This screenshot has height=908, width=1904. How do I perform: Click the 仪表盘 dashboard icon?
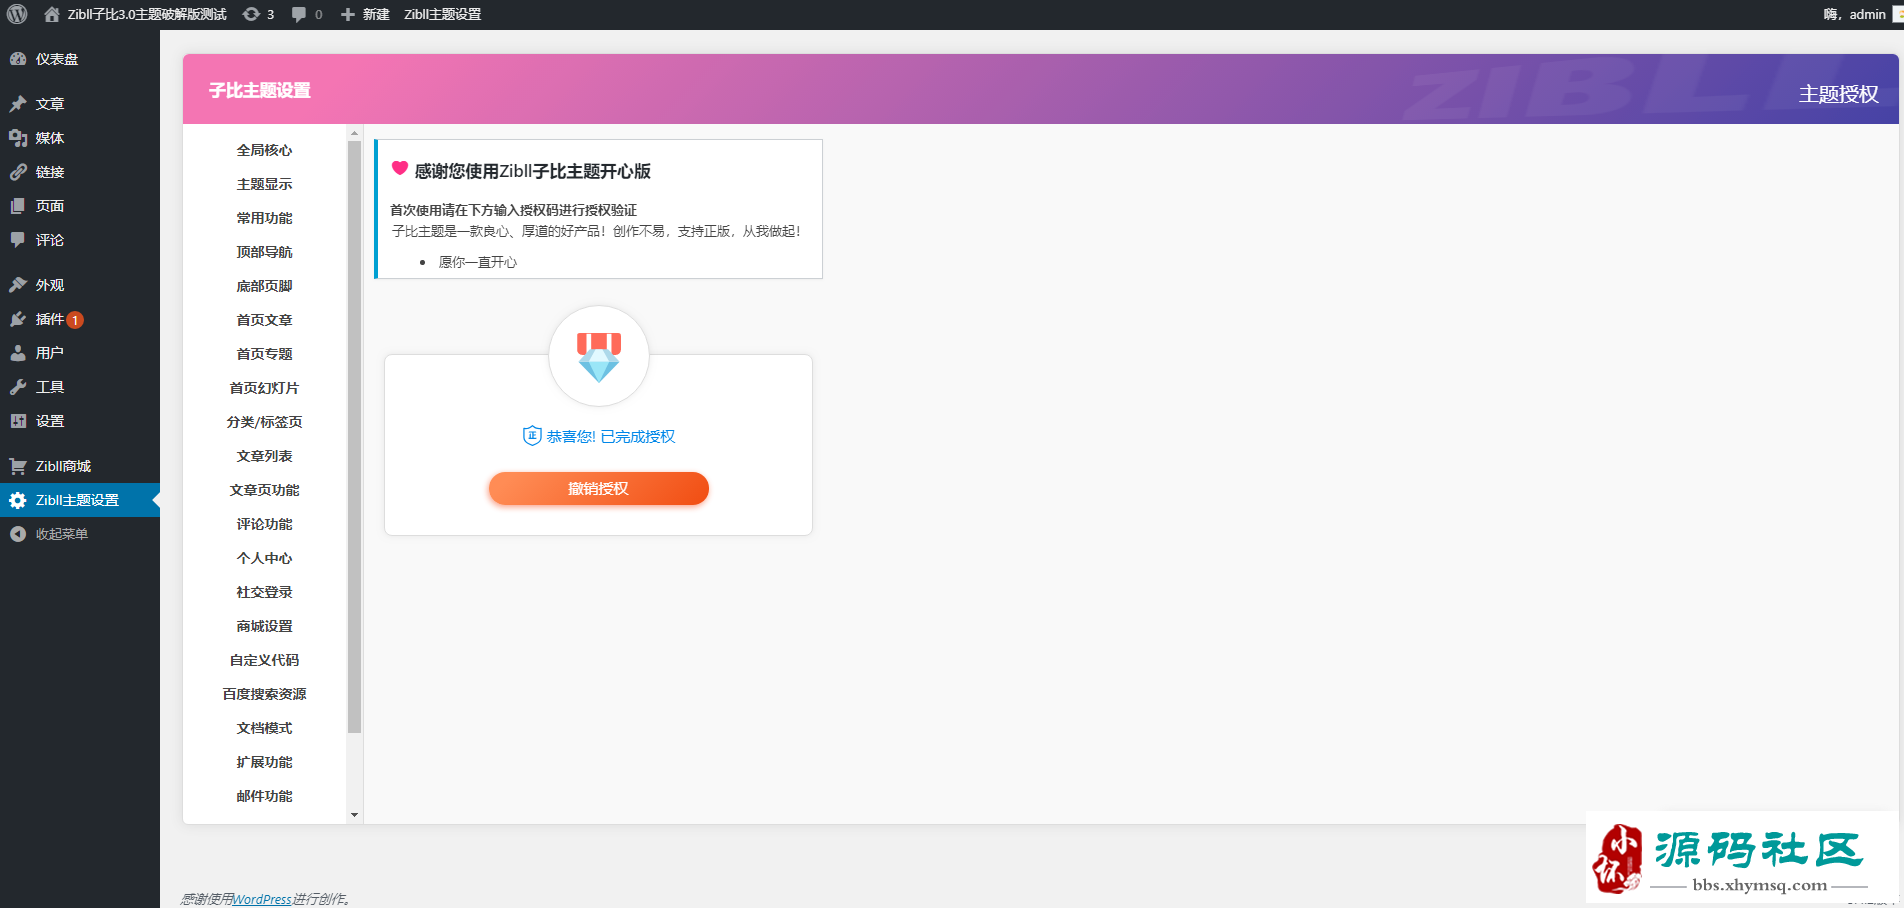click(18, 59)
